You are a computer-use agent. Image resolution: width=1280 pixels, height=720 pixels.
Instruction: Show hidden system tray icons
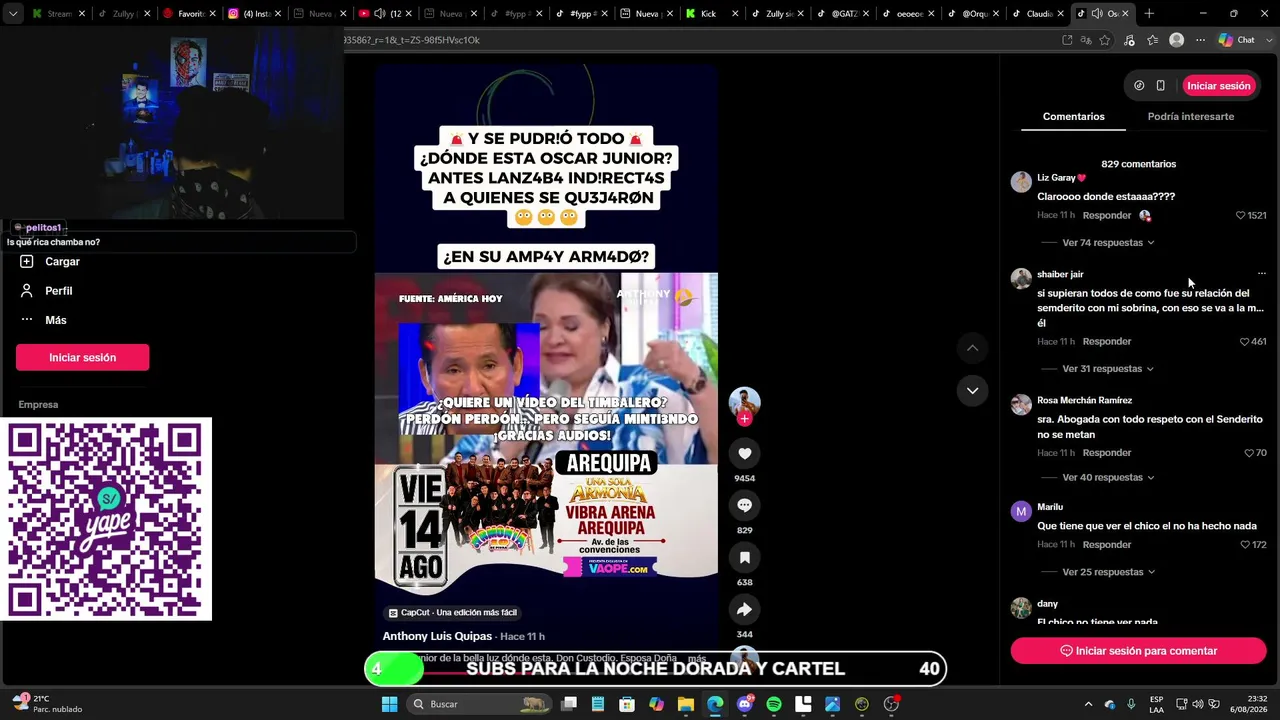pos(1089,704)
